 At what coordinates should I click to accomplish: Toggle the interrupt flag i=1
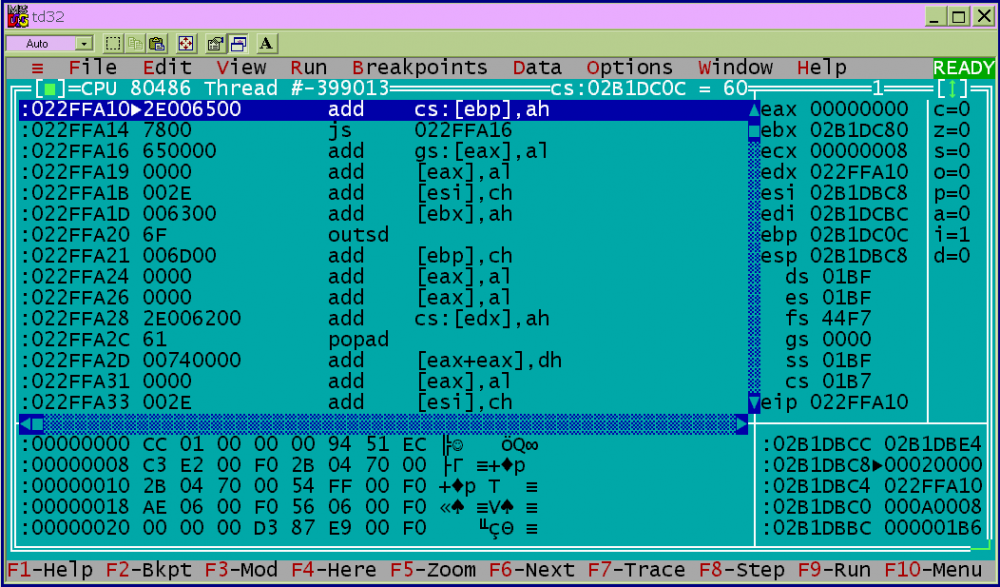(951, 235)
